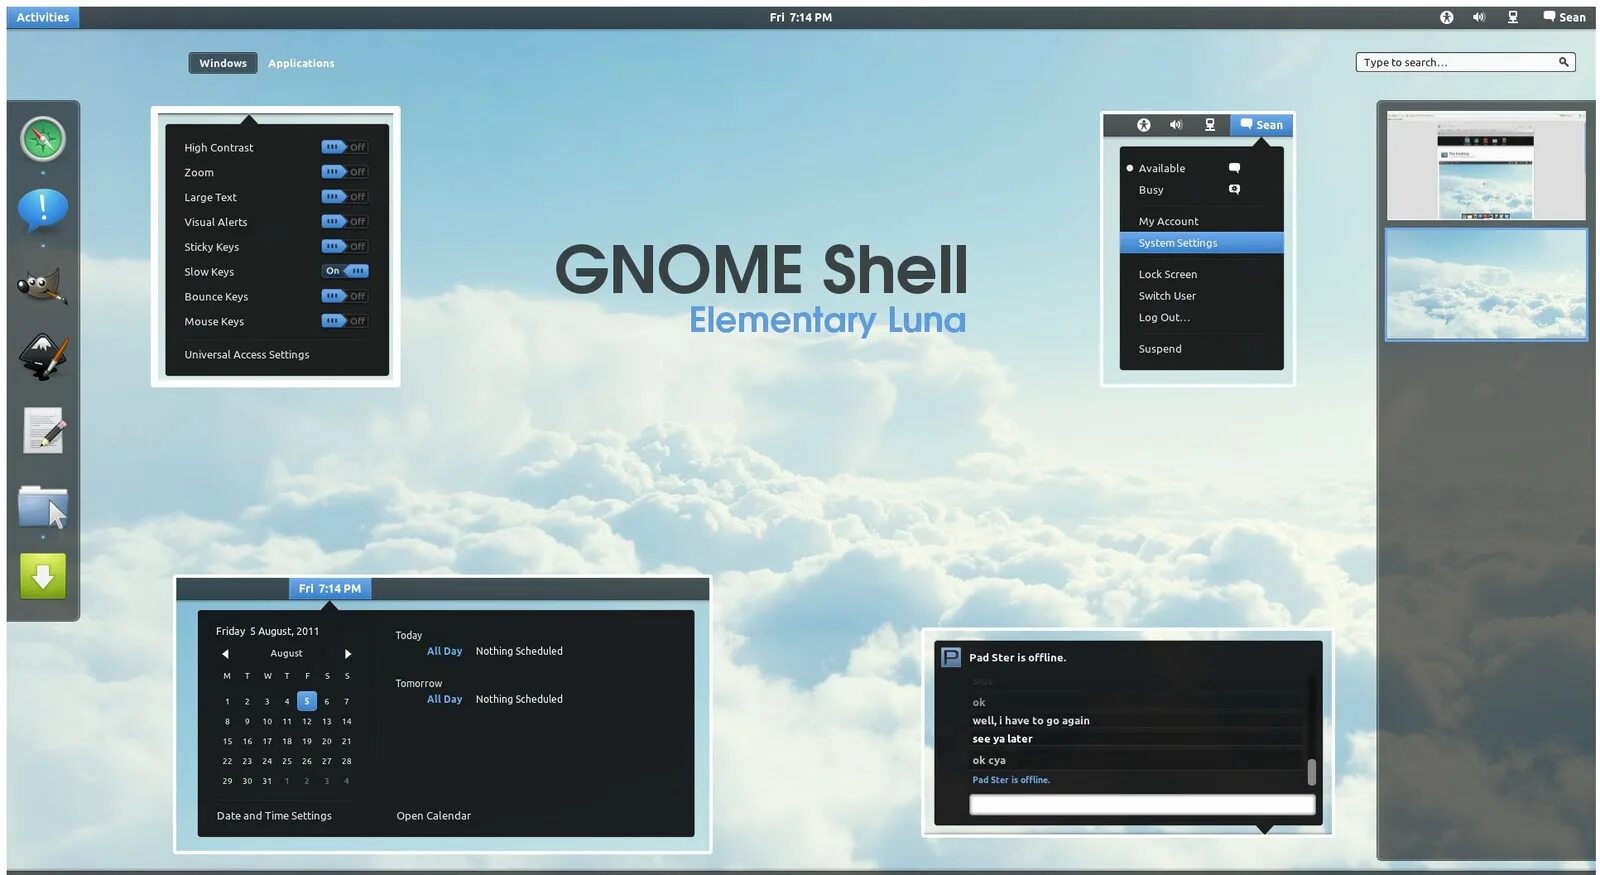Click the Type to search field
Viewport: 1600px width, 875px height.
[x=1465, y=62]
